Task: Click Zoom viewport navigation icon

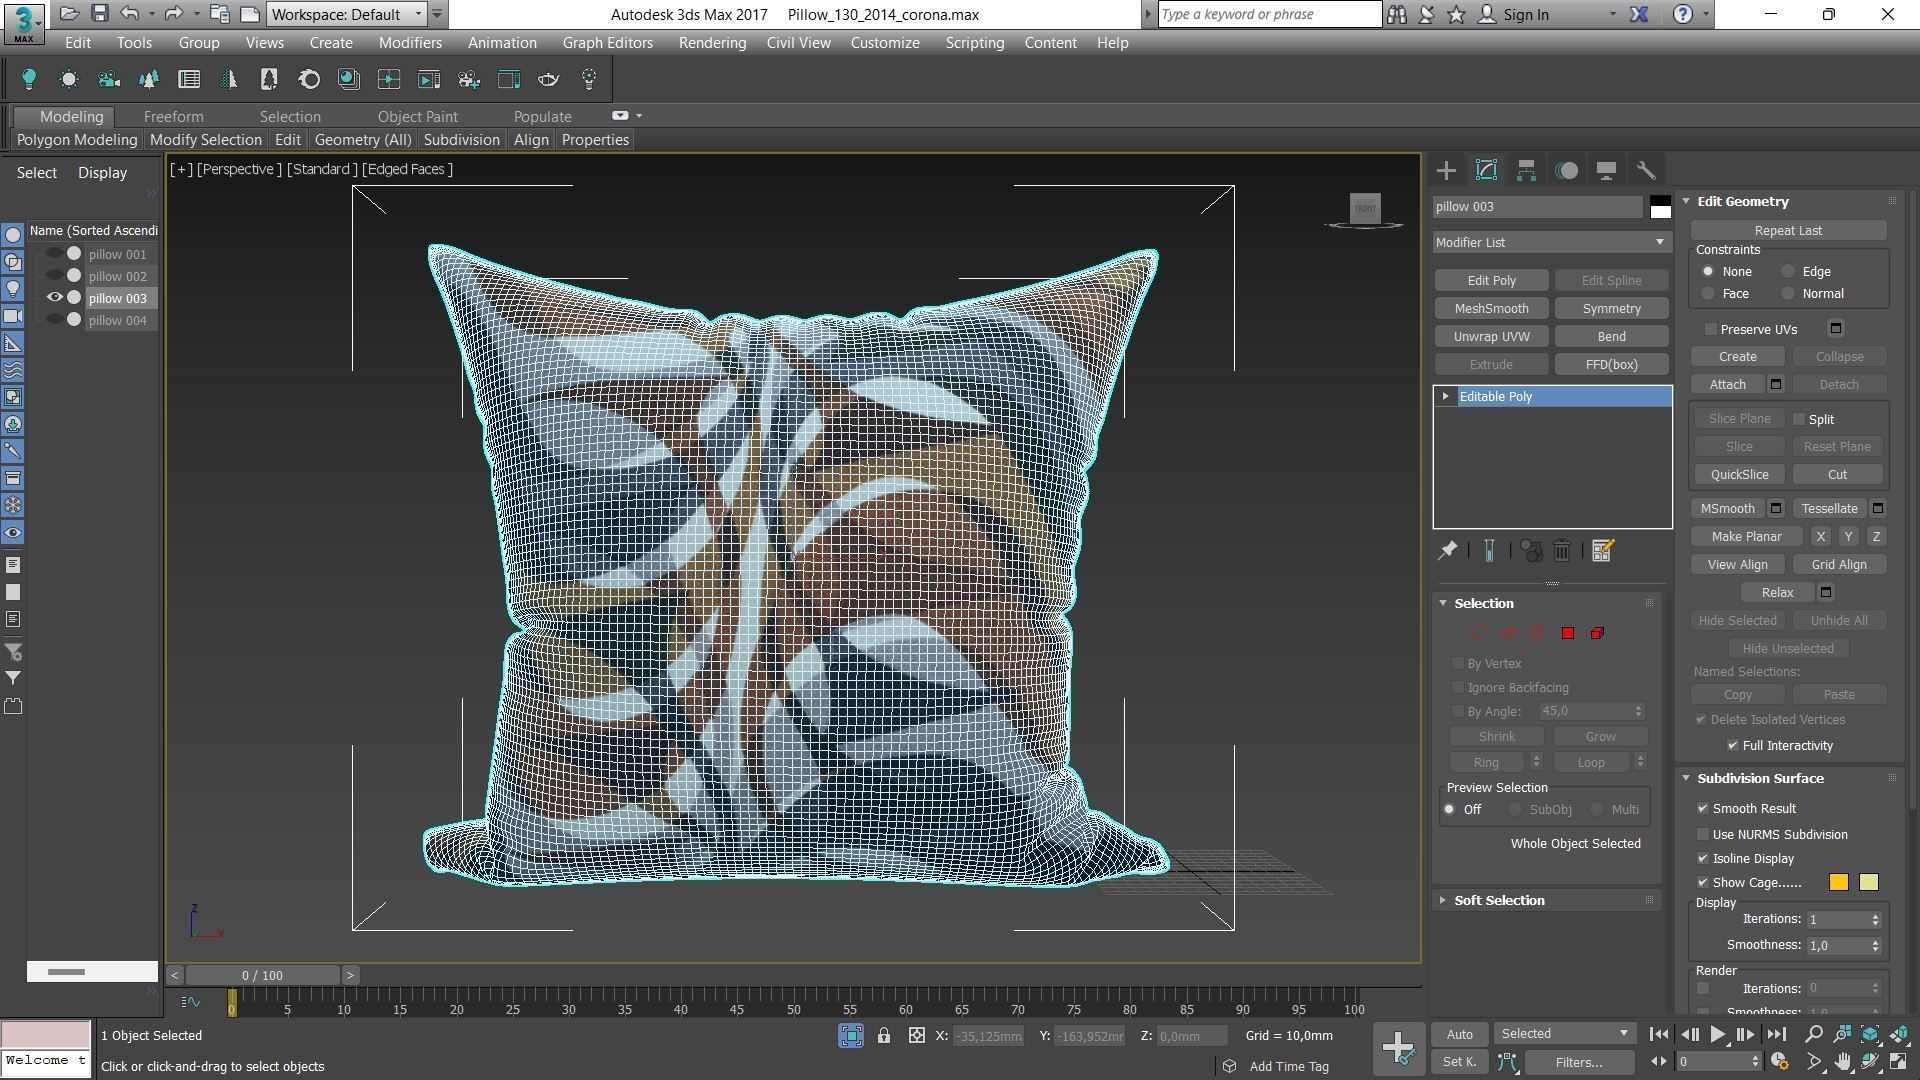Action: [1813, 1035]
